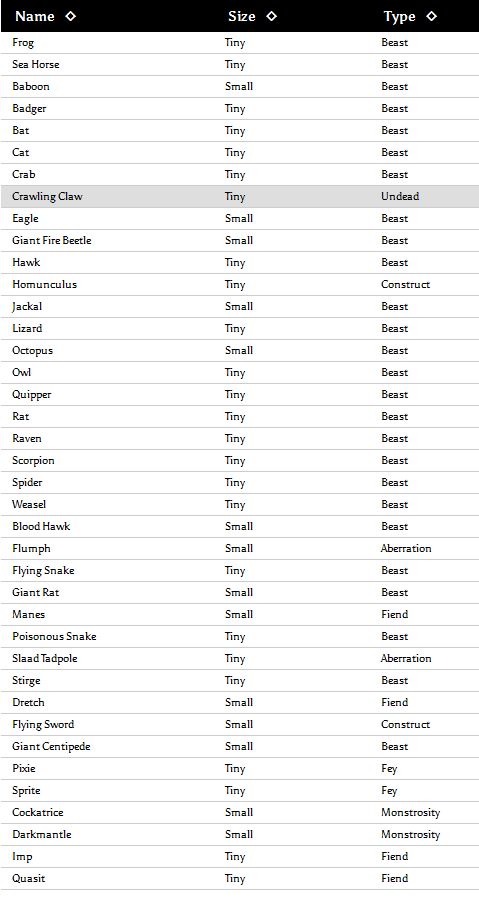This screenshot has height=898, width=479.
Task: Select the highlighted Crawling Claw row
Action: pyautogui.click(x=240, y=196)
